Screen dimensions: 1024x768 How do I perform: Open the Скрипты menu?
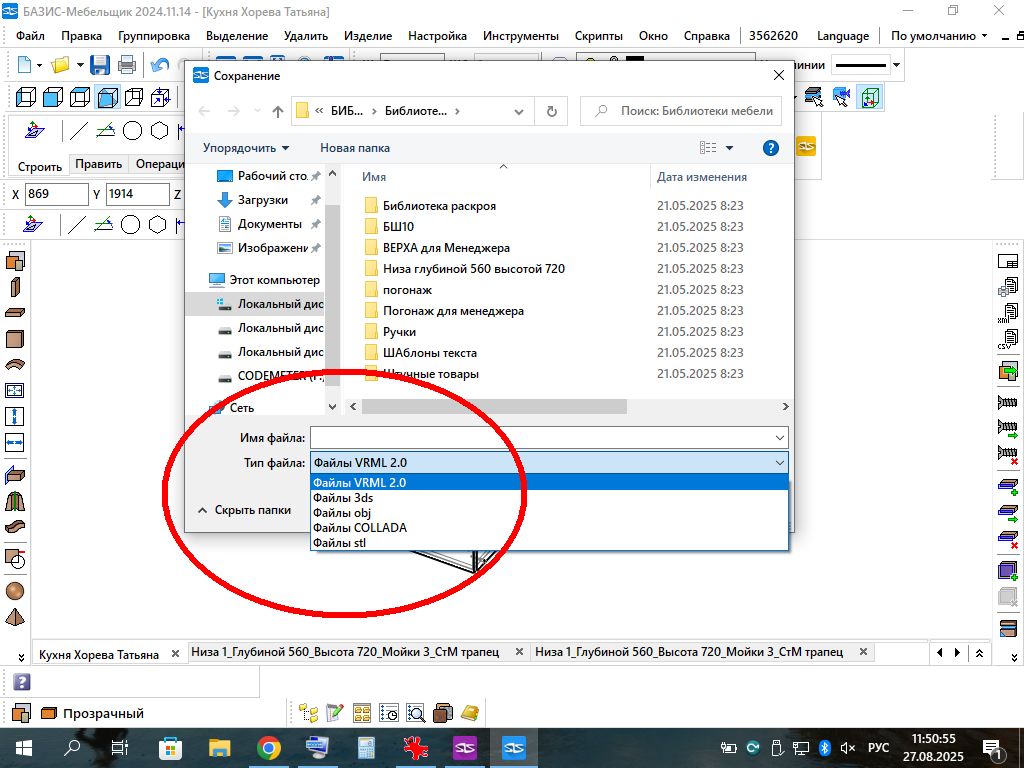coord(598,36)
